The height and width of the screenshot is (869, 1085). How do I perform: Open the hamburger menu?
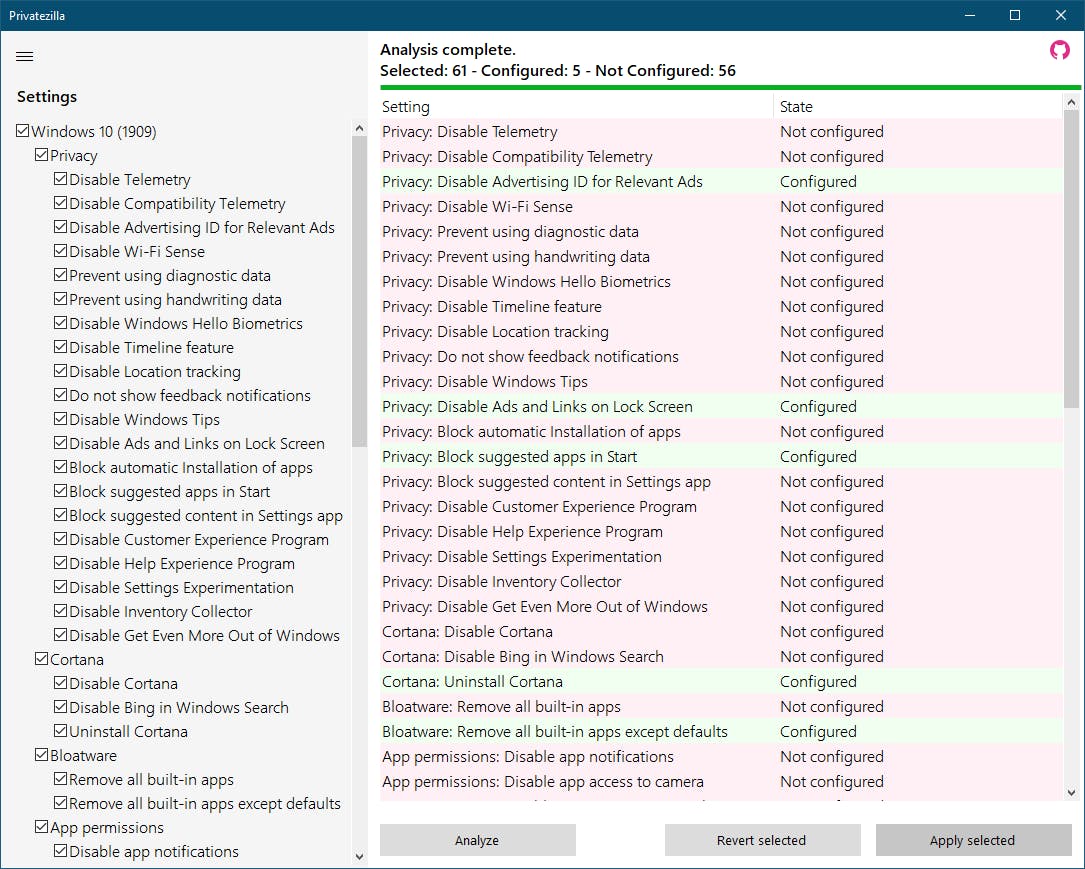pos(24,57)
